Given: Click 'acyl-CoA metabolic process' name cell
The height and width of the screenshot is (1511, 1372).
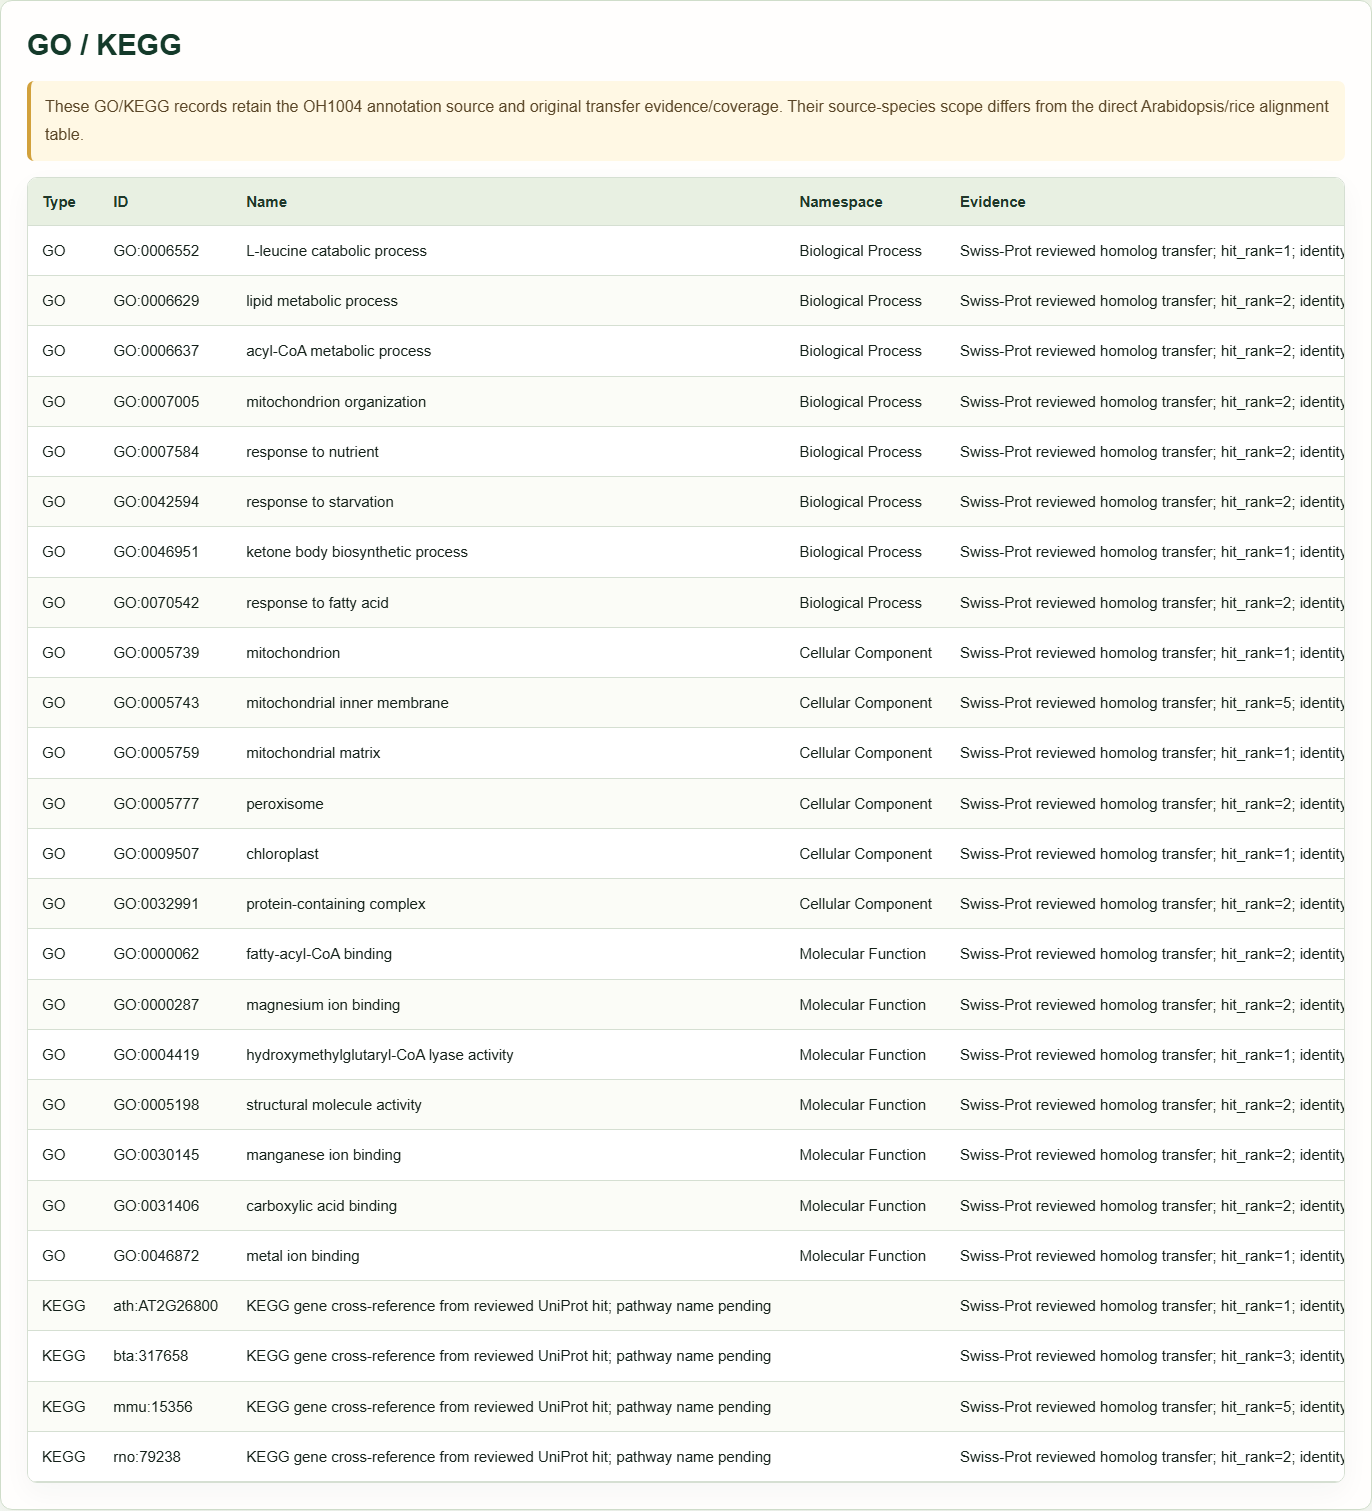Looking at the screenshot, I should point(339,351).
